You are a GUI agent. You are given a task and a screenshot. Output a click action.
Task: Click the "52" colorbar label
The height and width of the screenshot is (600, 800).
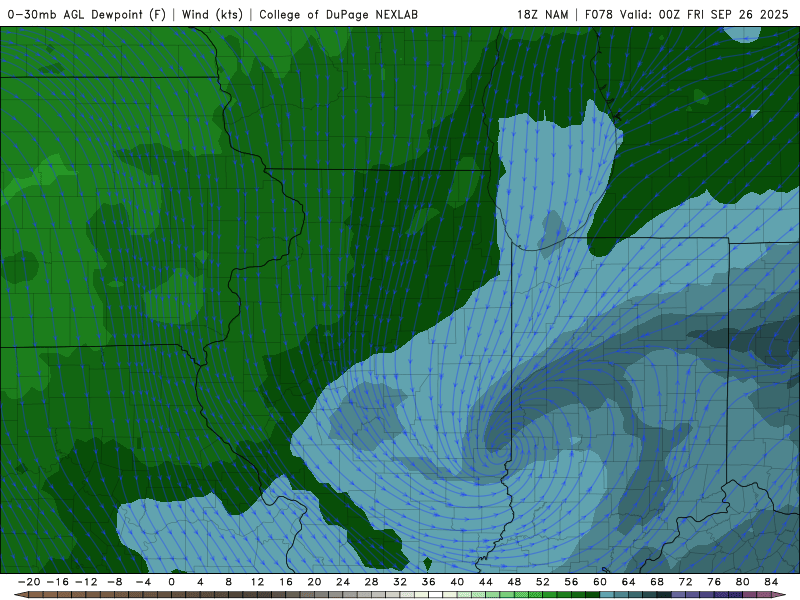pos(543,582)
